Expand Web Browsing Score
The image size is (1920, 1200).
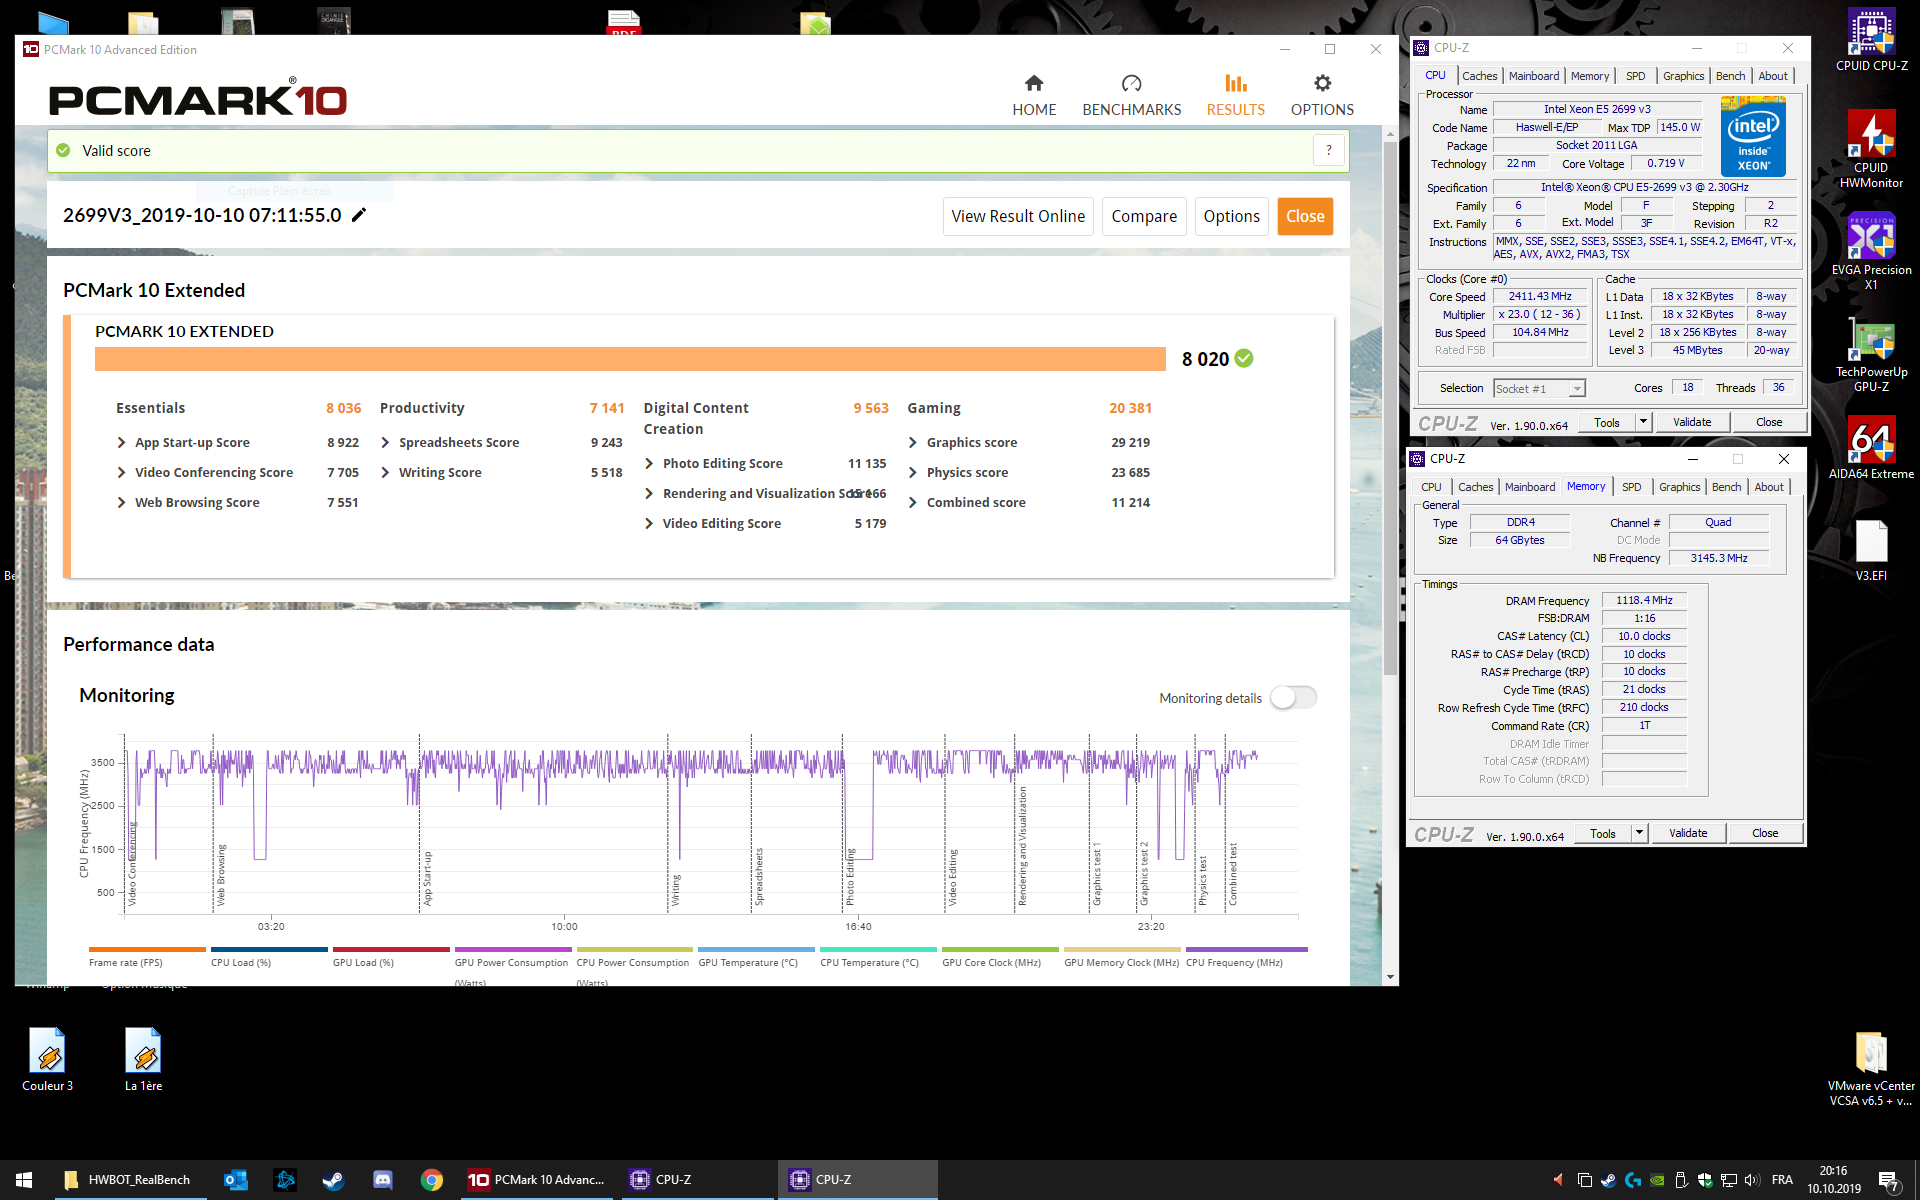click(x=121, y=502)
